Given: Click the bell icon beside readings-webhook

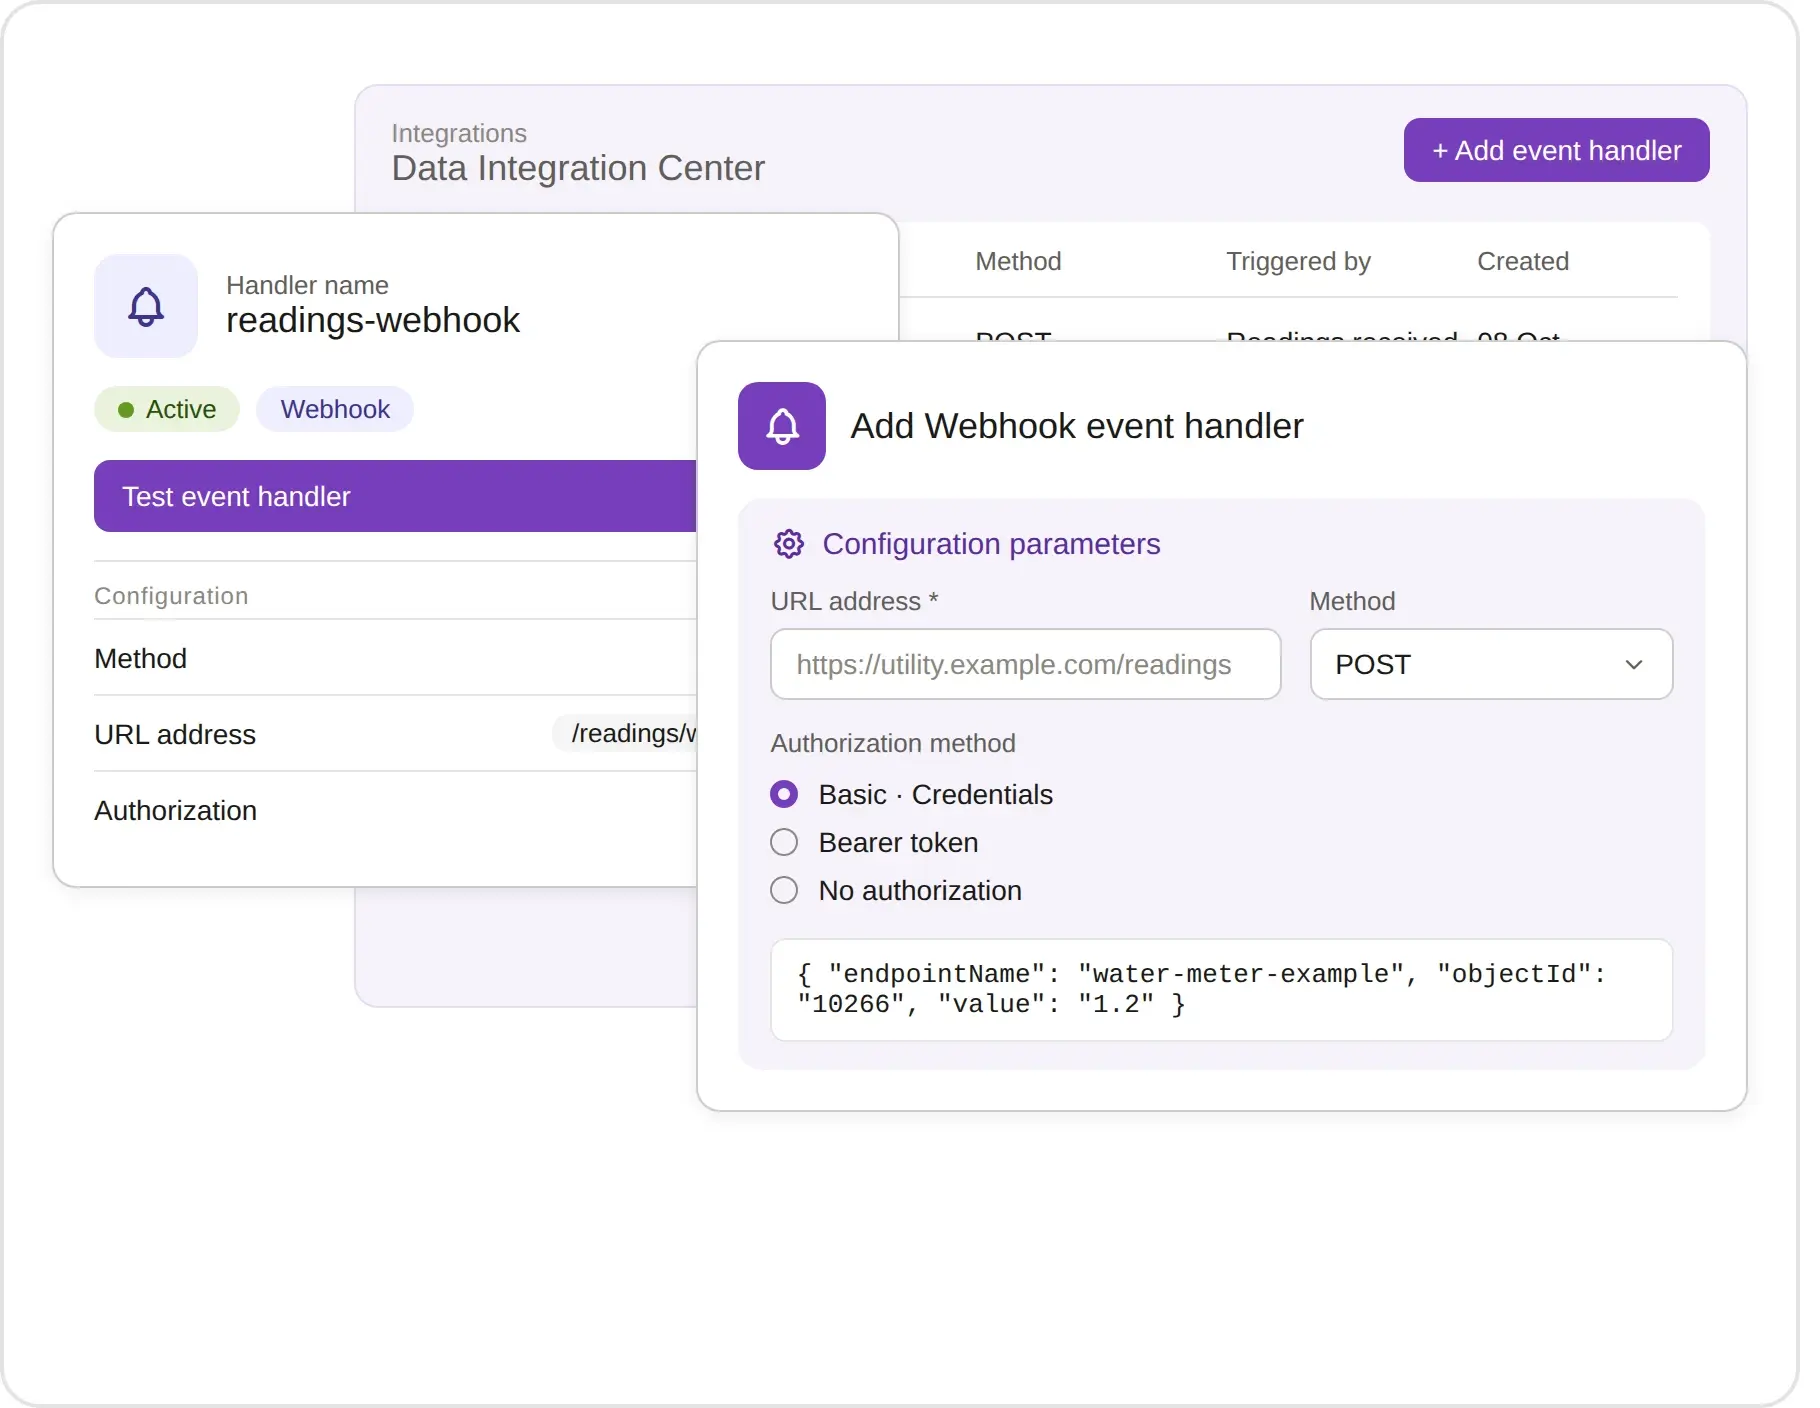Looking at the screenshot, I should click(x=146, y=306).
